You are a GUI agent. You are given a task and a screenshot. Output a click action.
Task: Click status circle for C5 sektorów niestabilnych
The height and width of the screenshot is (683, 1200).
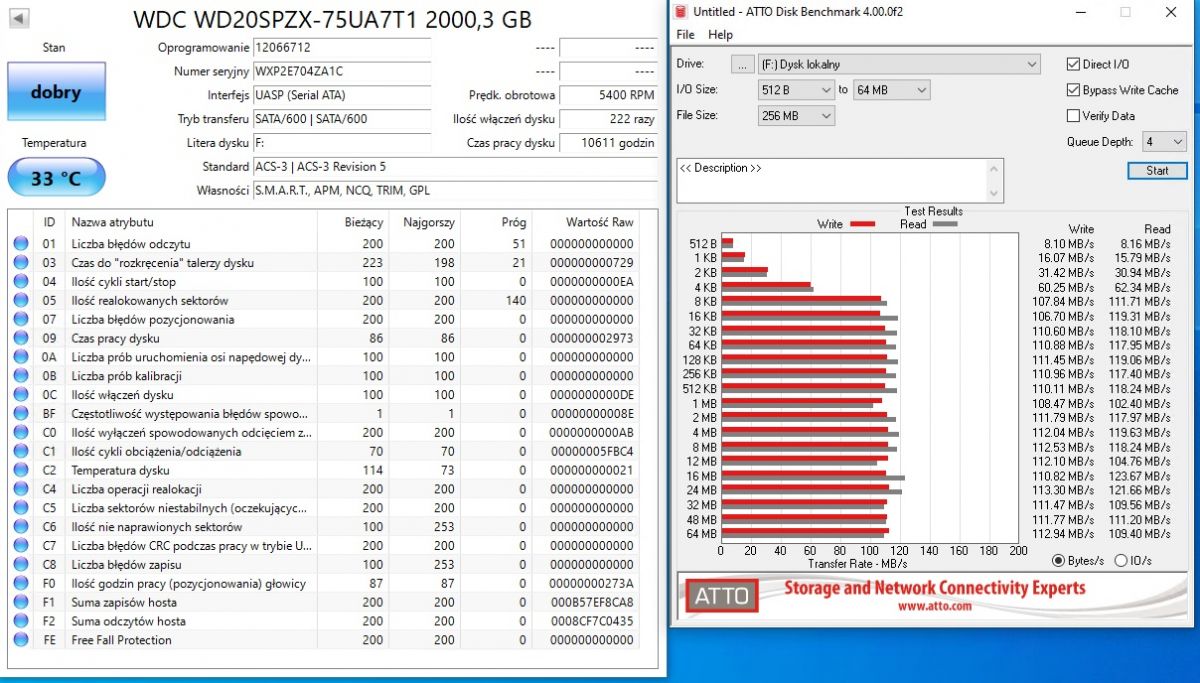tap(21, 508)
